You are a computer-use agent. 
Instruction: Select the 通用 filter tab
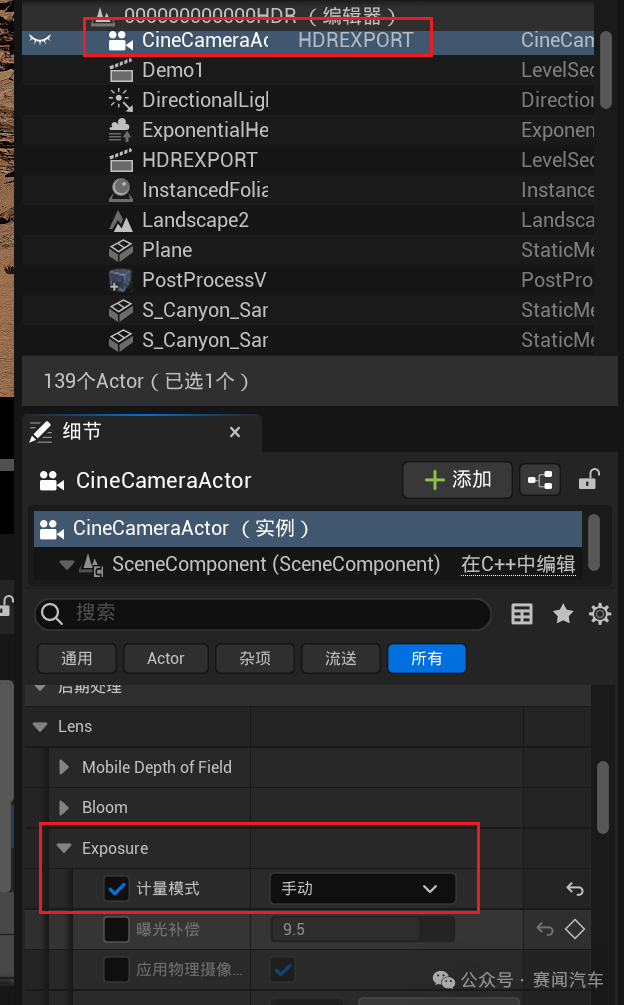point(76,658)
